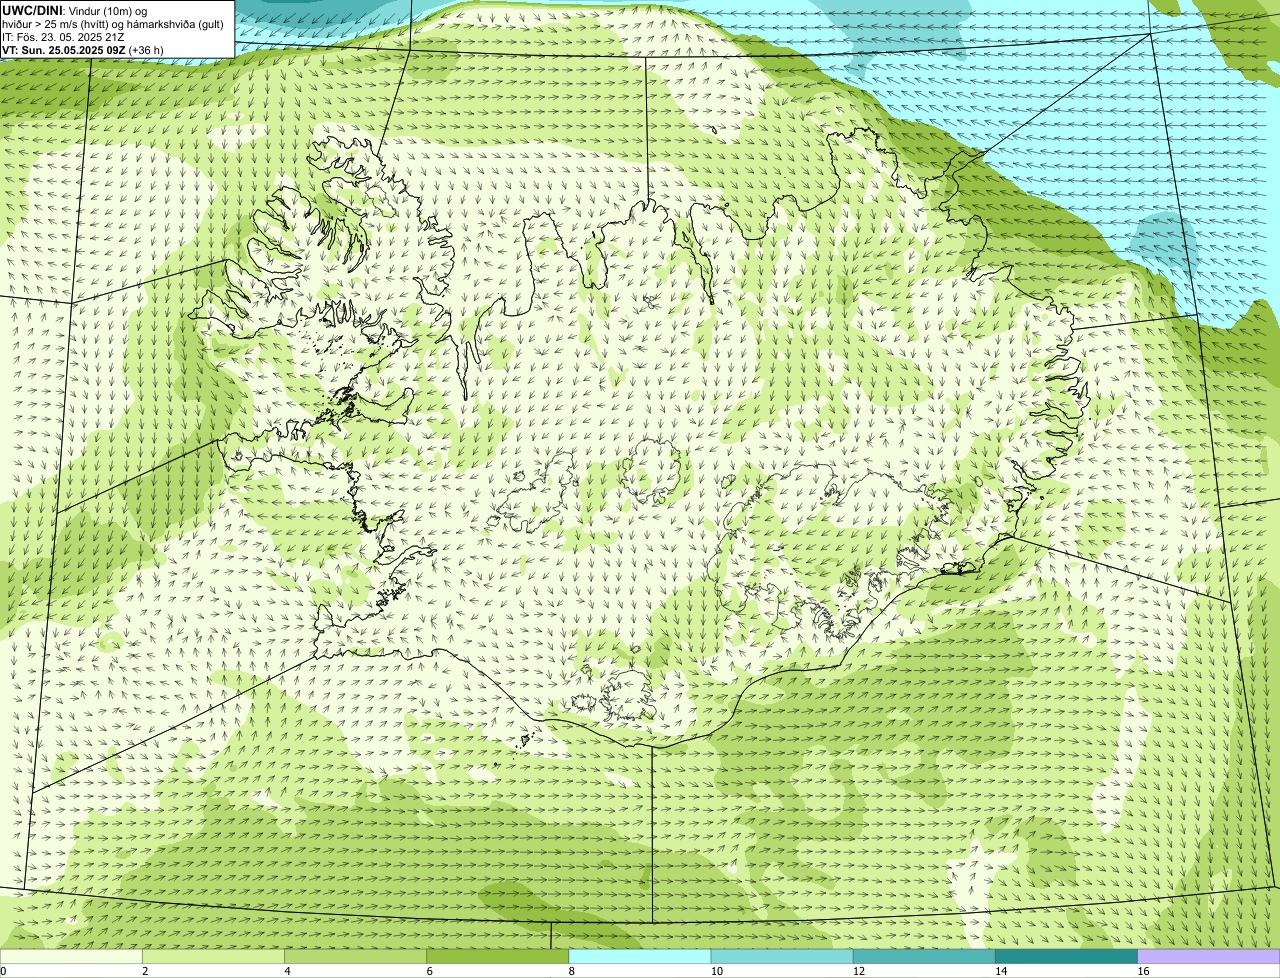Click the legend scale label "12"

click(x=859, y=971)
